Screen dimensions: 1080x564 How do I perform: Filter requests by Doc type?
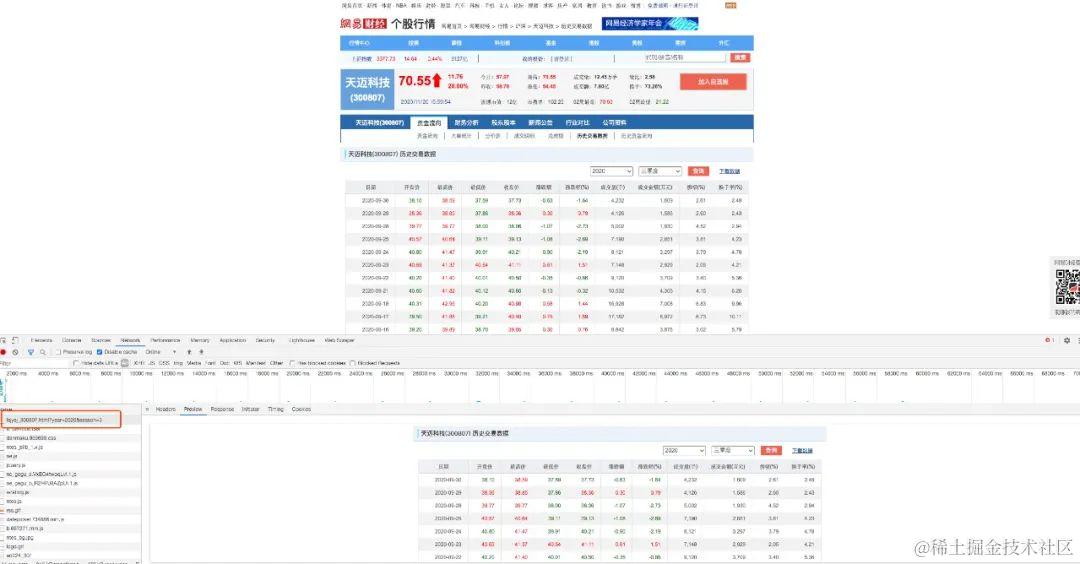(225, 363)
